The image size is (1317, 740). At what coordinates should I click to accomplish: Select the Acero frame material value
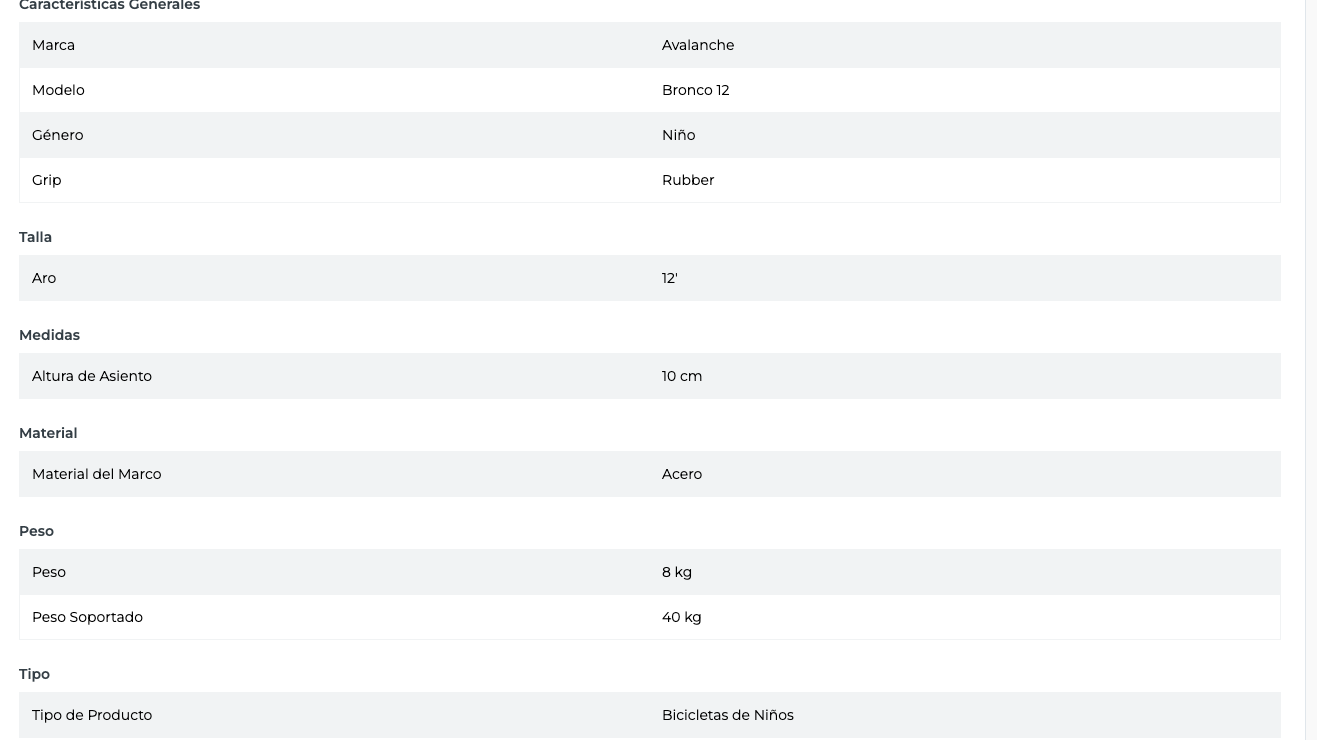click(x=682, y=474)
